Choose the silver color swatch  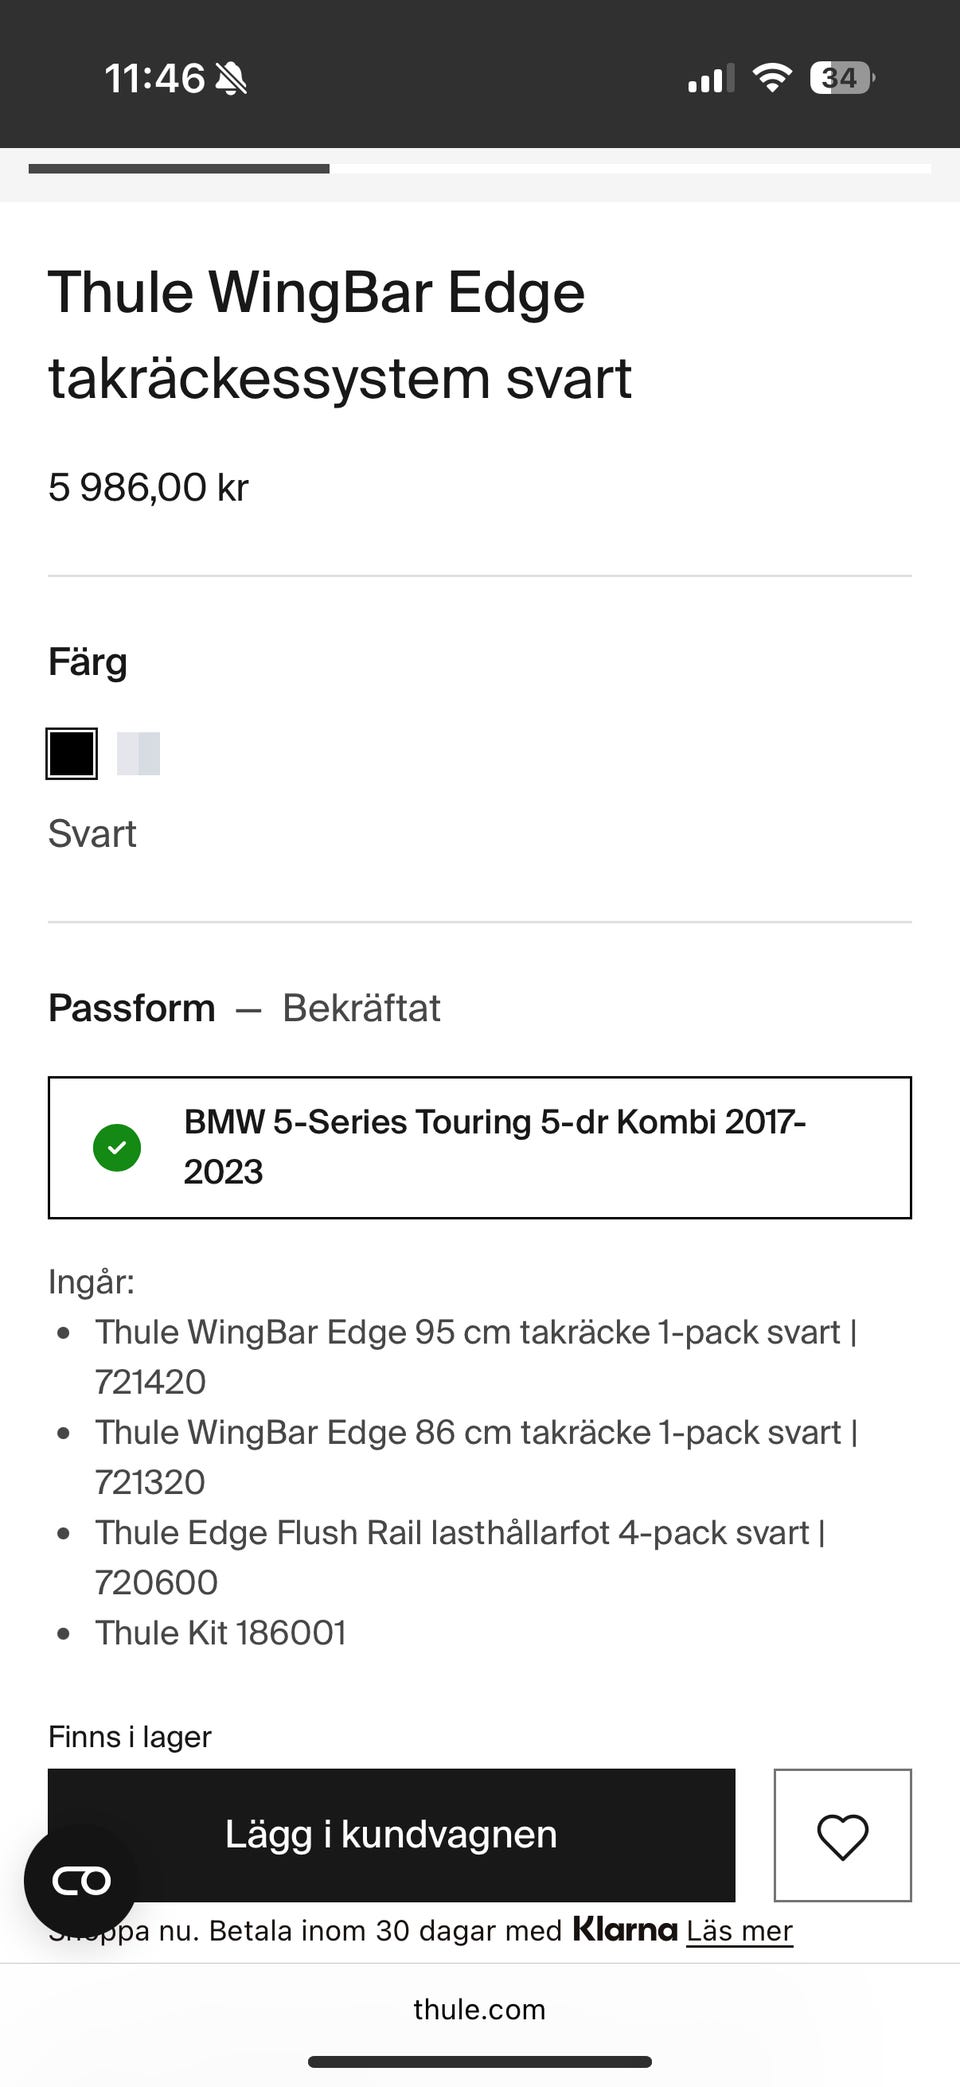(138, 754)
